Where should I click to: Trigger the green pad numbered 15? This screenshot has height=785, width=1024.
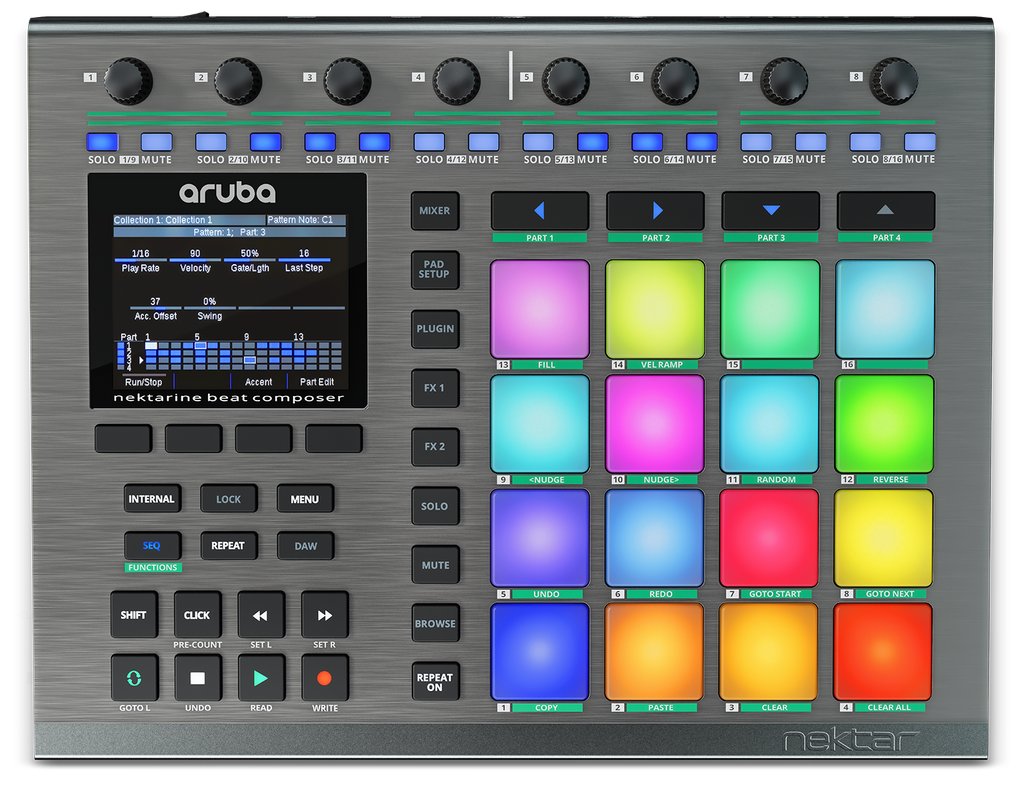(x=770, y=309)
